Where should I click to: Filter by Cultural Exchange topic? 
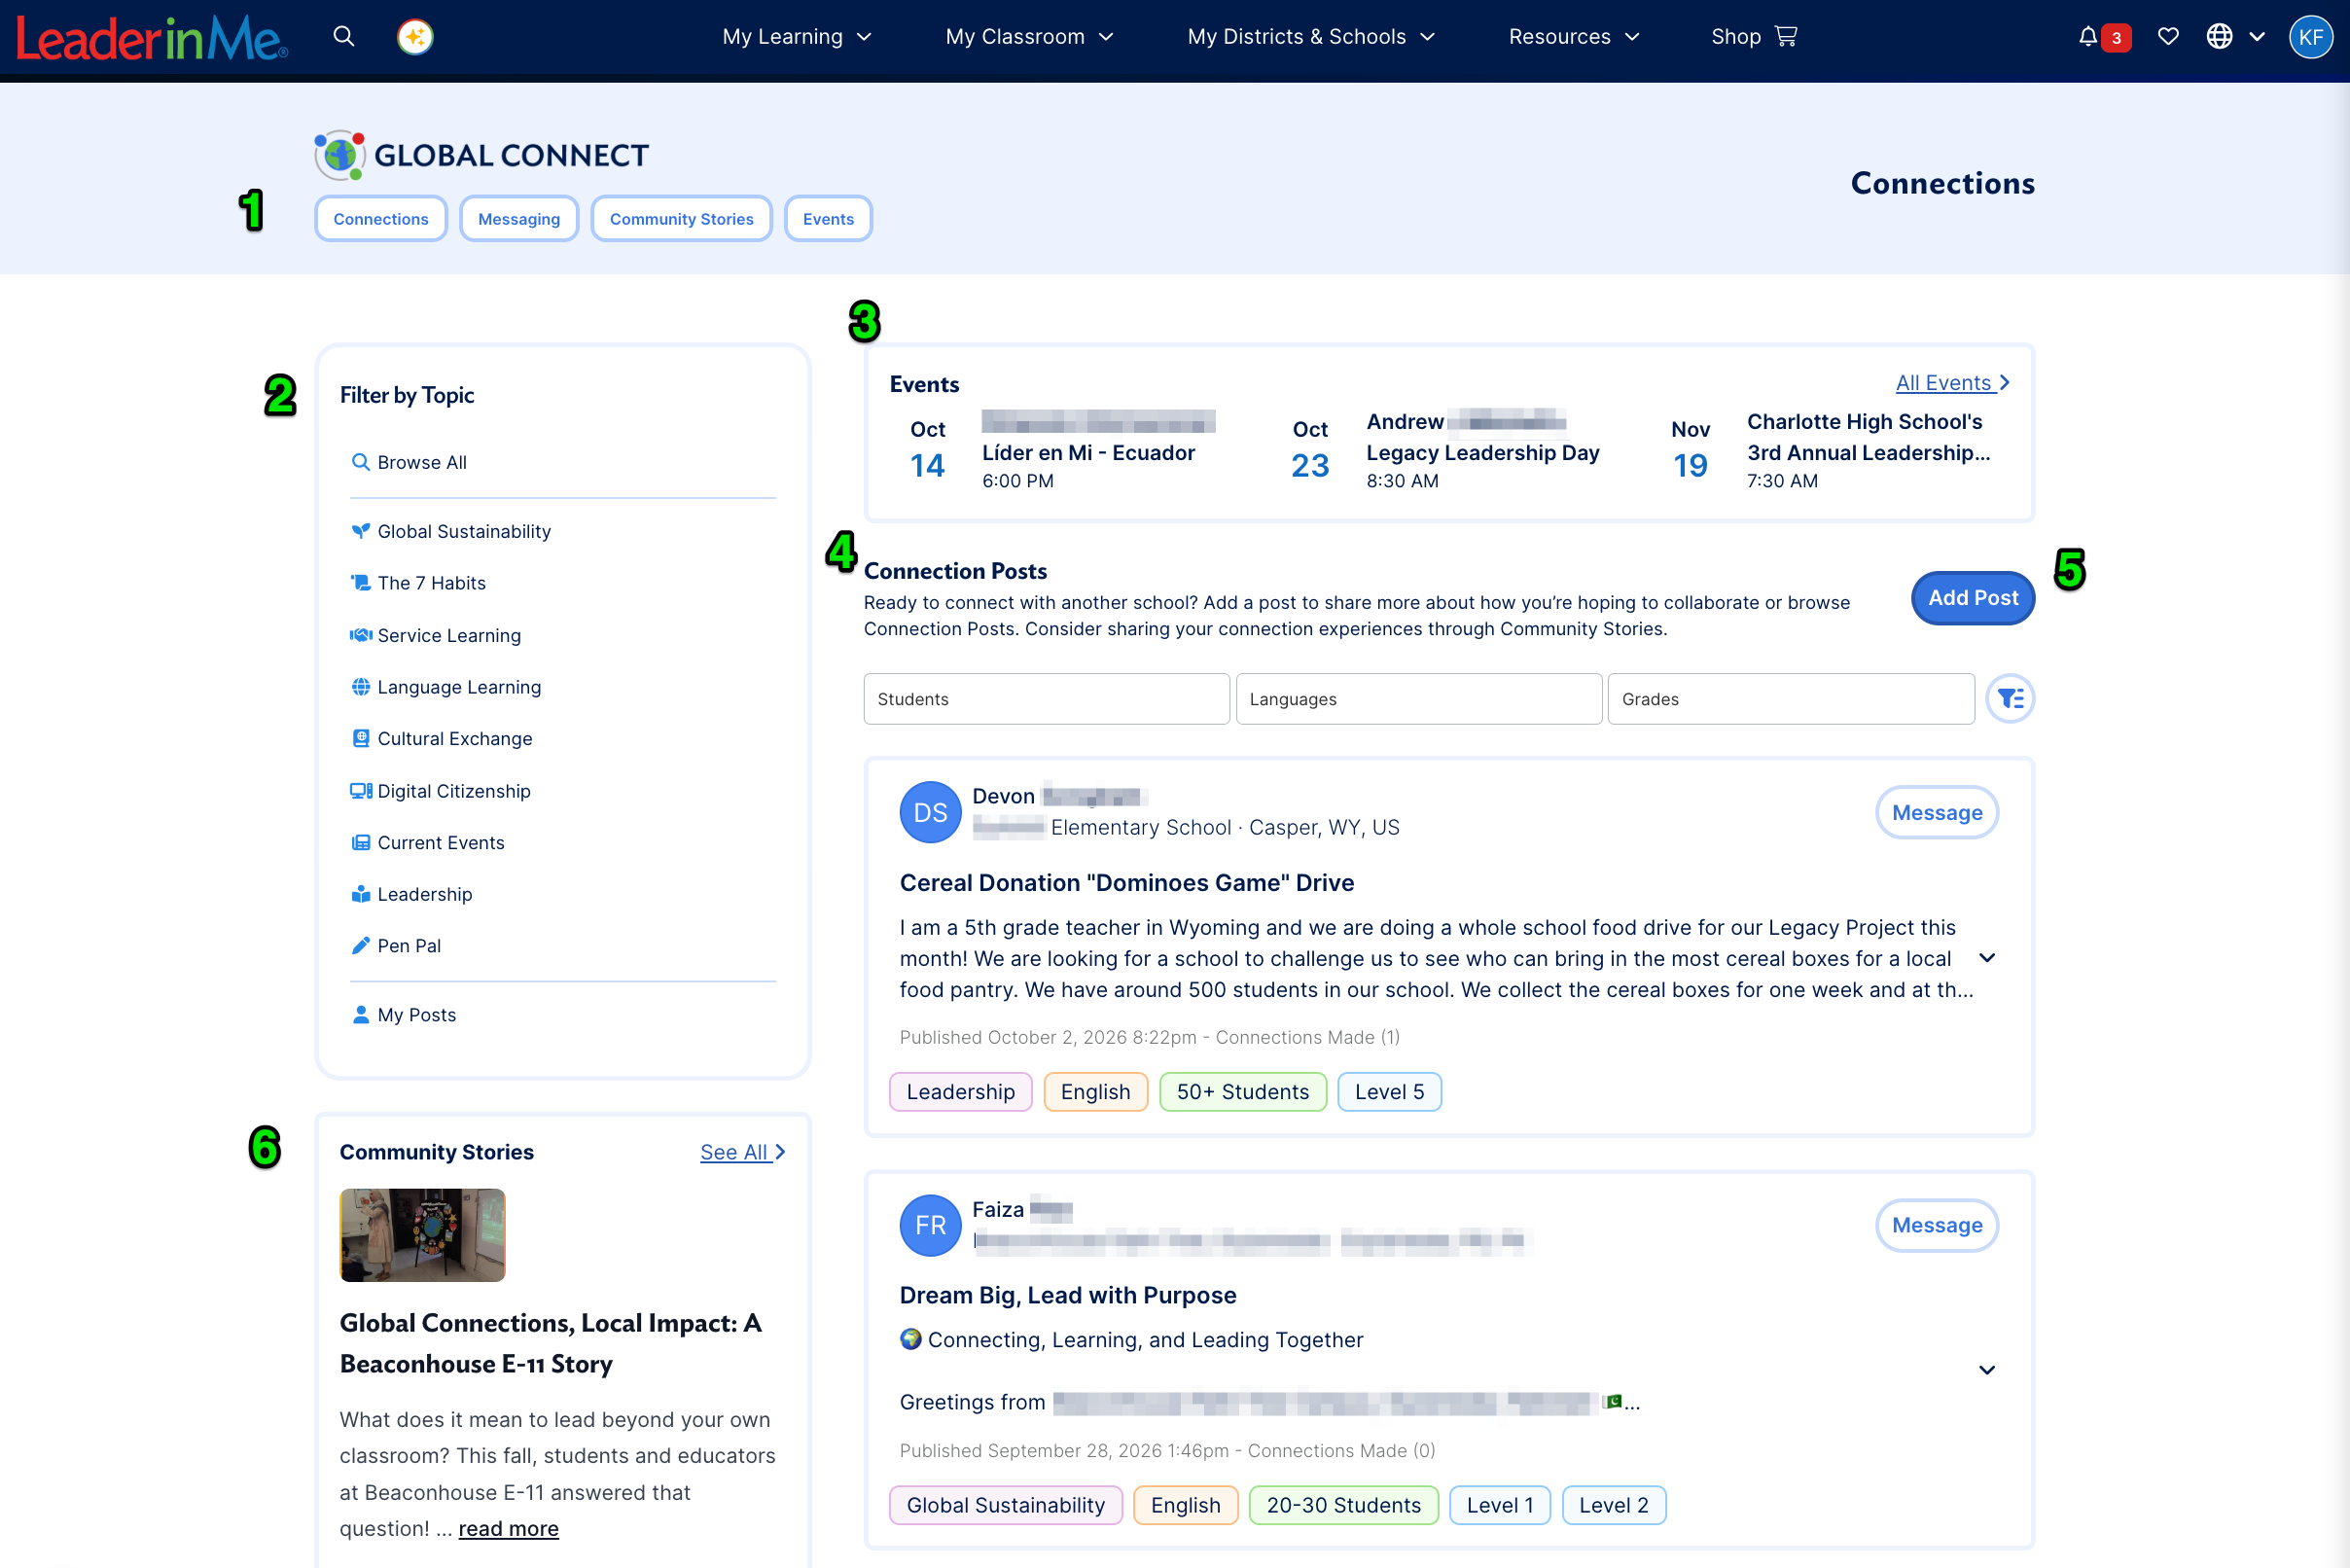[442, 738]
